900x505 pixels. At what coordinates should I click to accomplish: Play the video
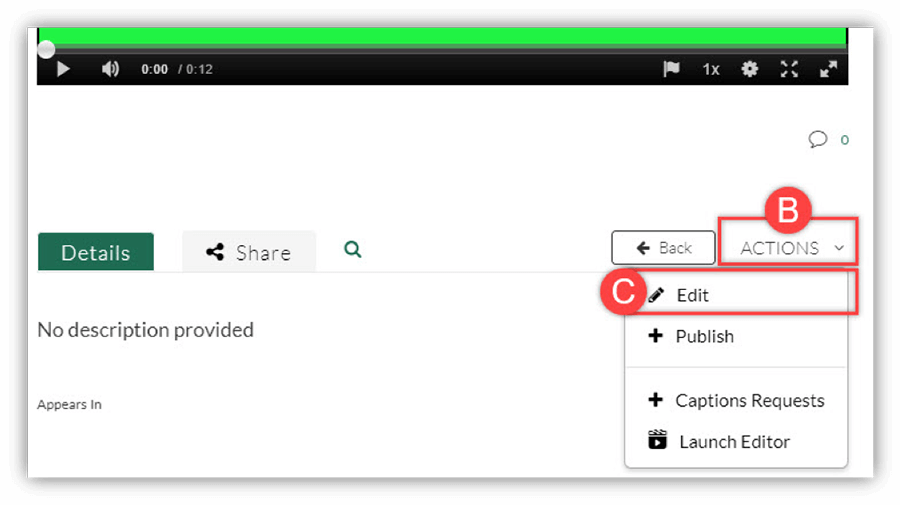63,69
